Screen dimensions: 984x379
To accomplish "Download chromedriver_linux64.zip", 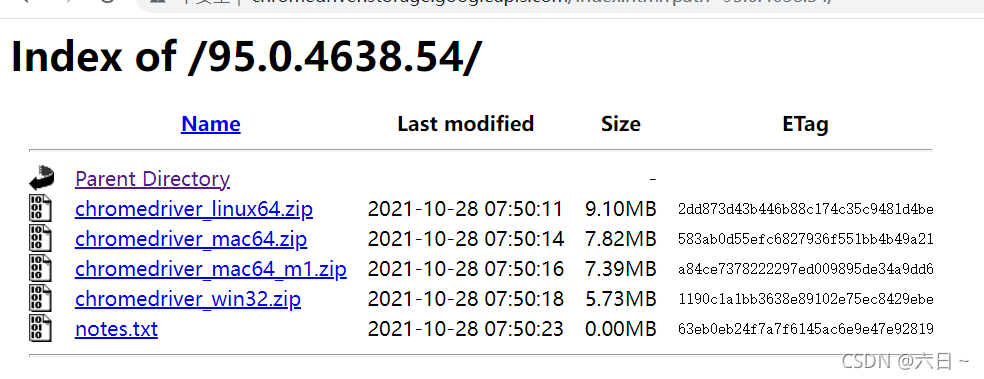I will (194, 209).
